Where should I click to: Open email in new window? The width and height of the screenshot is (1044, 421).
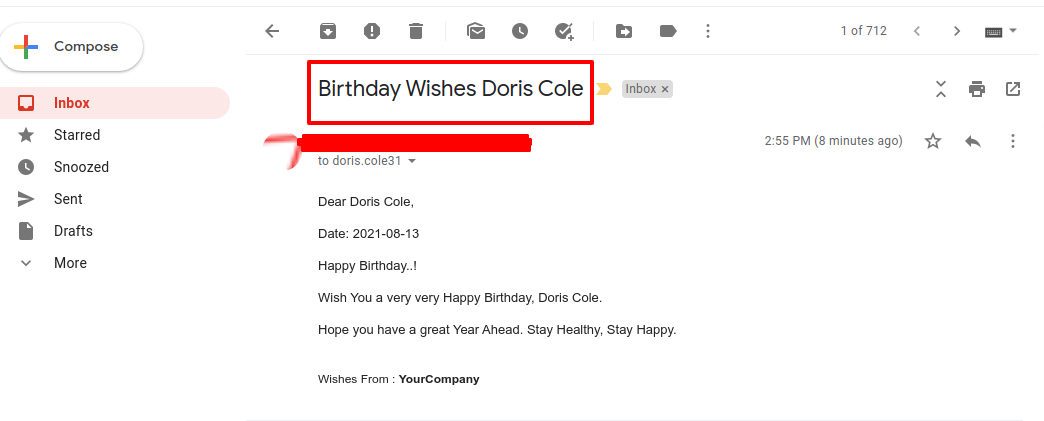pyautogui.click(x=1013, y=89)
